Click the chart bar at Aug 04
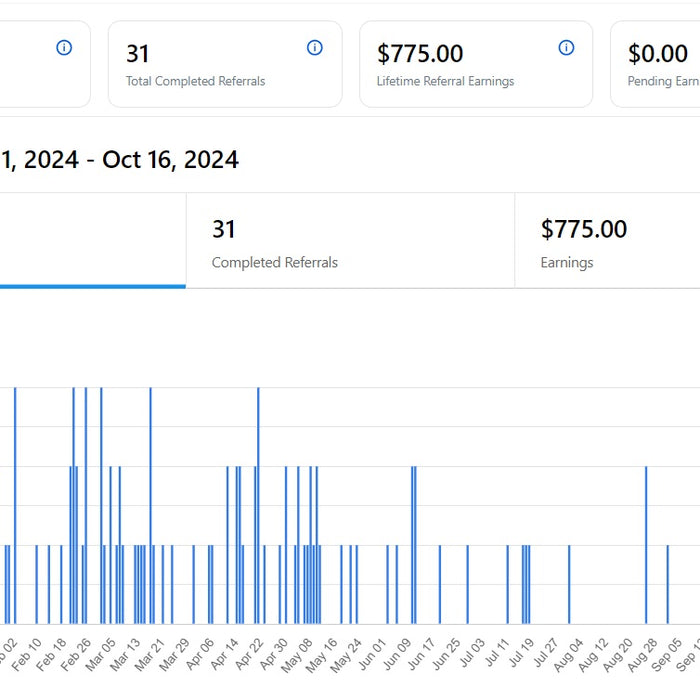This screenshot has height=700, width=700. (569, 584)
